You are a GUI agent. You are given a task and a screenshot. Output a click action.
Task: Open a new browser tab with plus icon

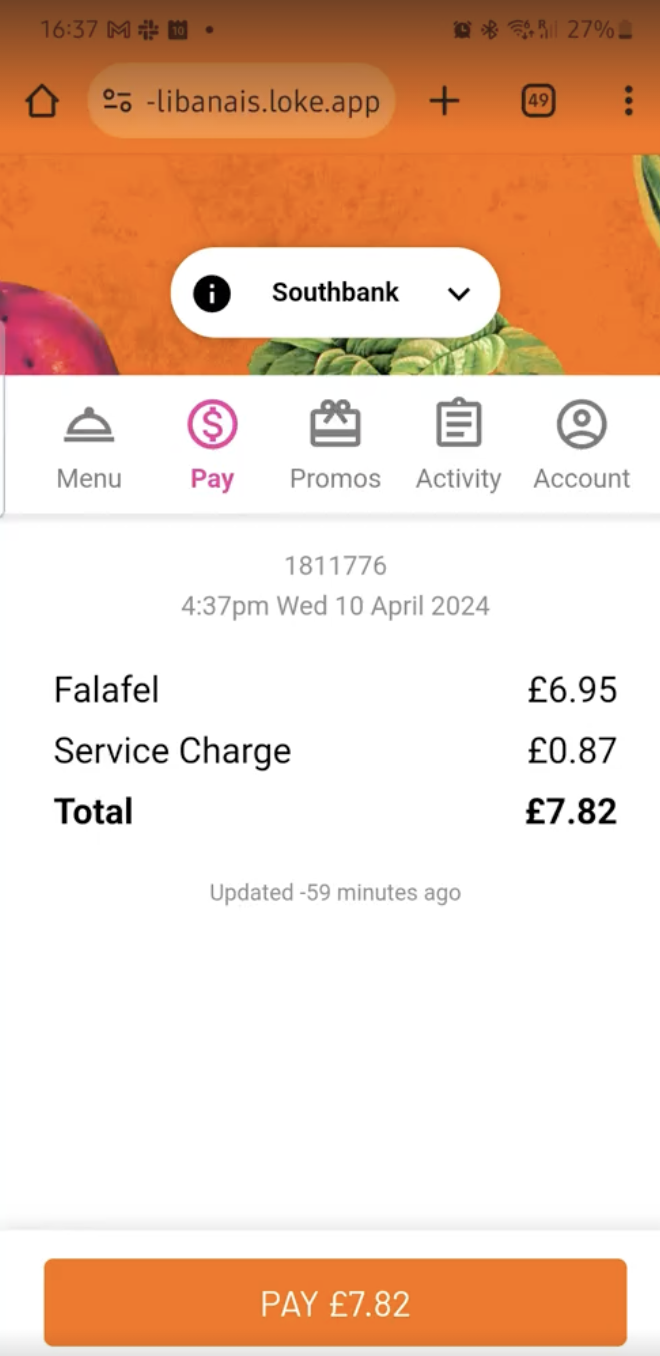point(444,101)
